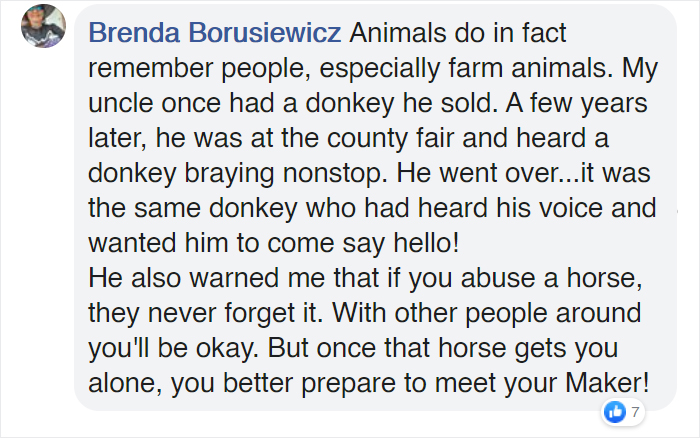
Task: Click the word "Maker!" ending the comment
Action: click(607, 383)
